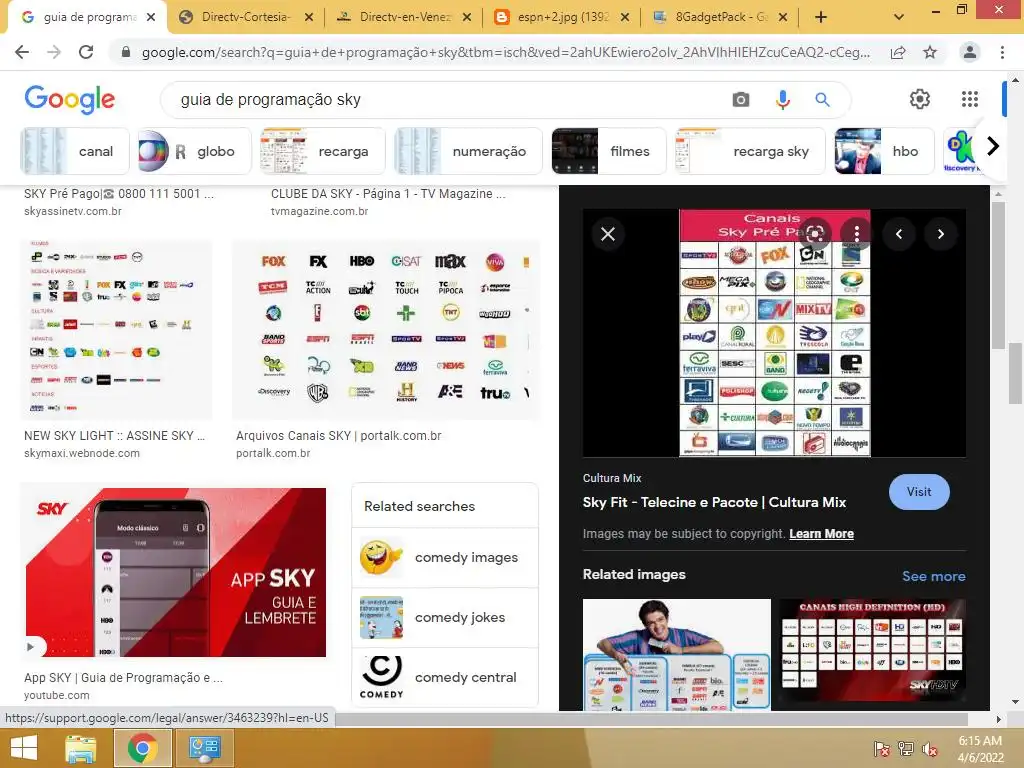The image size is (1024, 768).
Task: Open Control Panel taskbar icon
Action: tap(204, 748)
